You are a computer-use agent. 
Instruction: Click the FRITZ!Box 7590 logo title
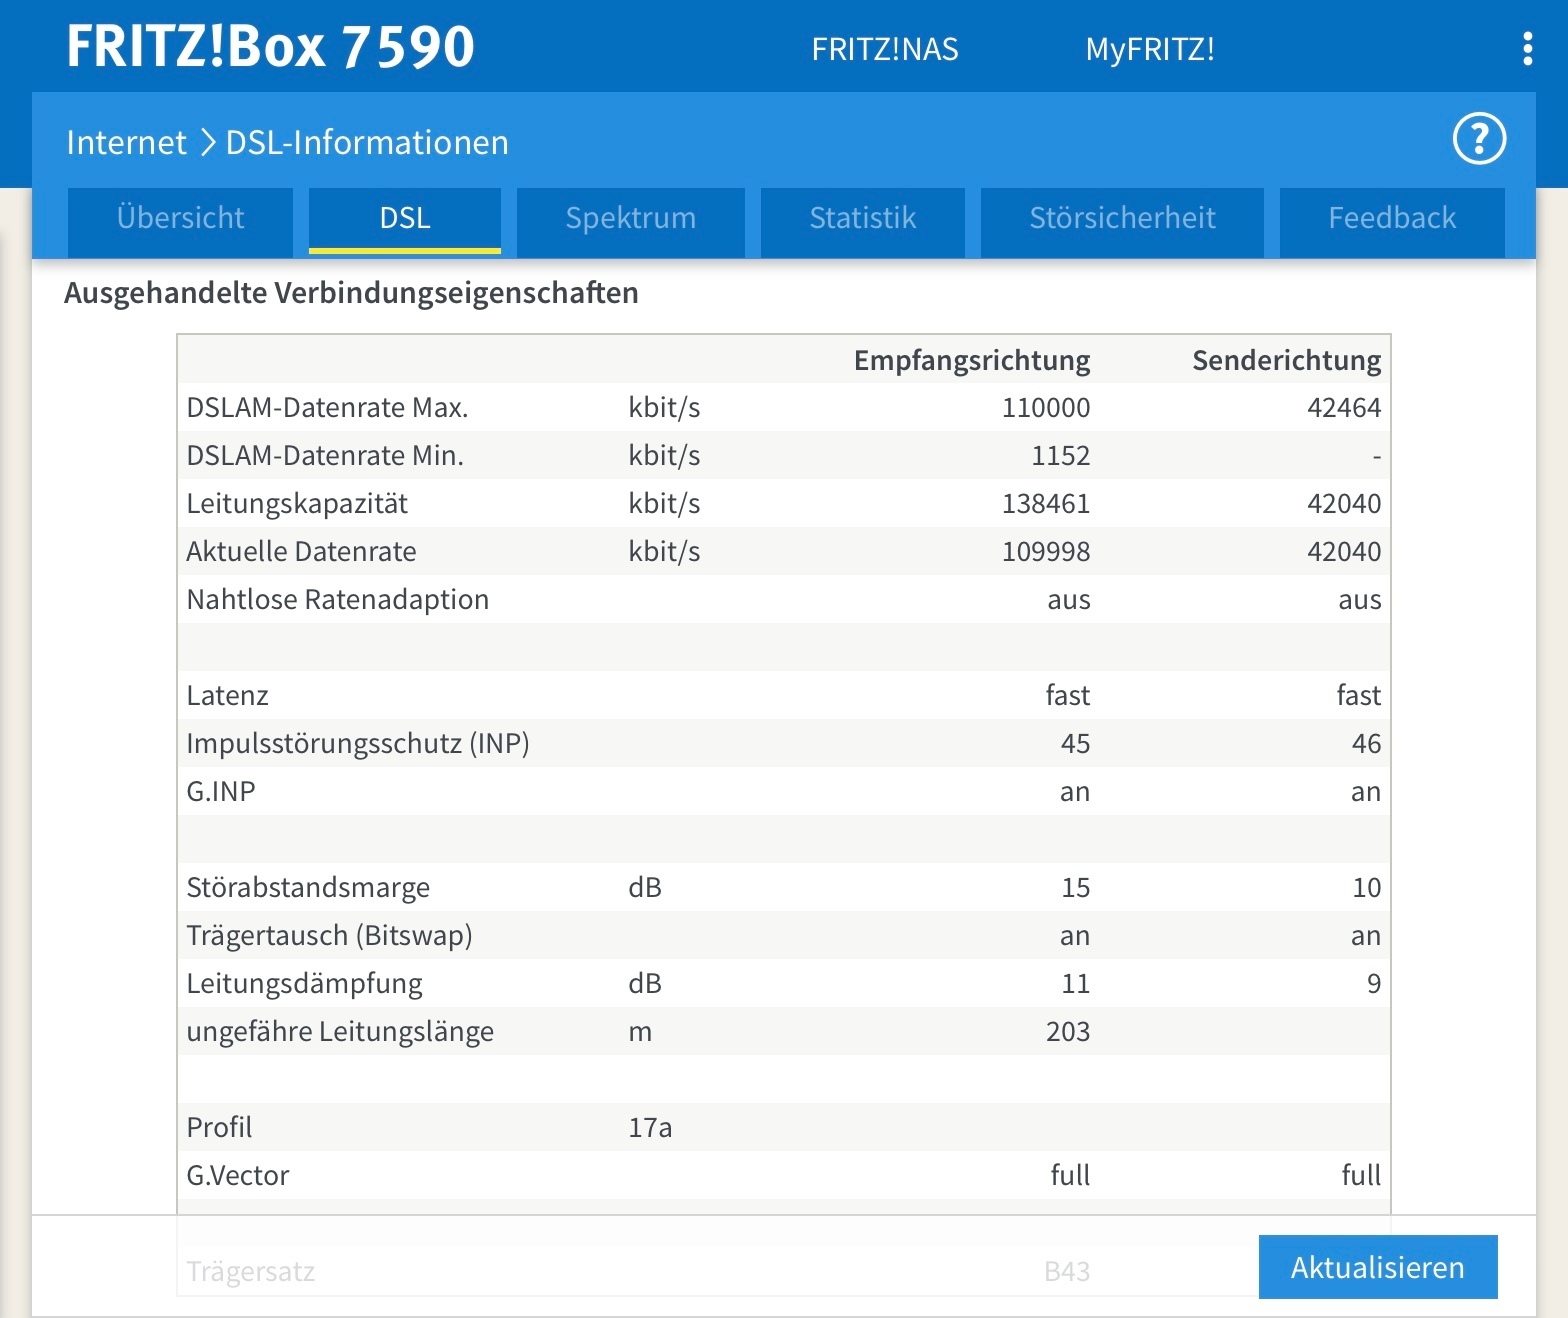[x=270, y=46]
